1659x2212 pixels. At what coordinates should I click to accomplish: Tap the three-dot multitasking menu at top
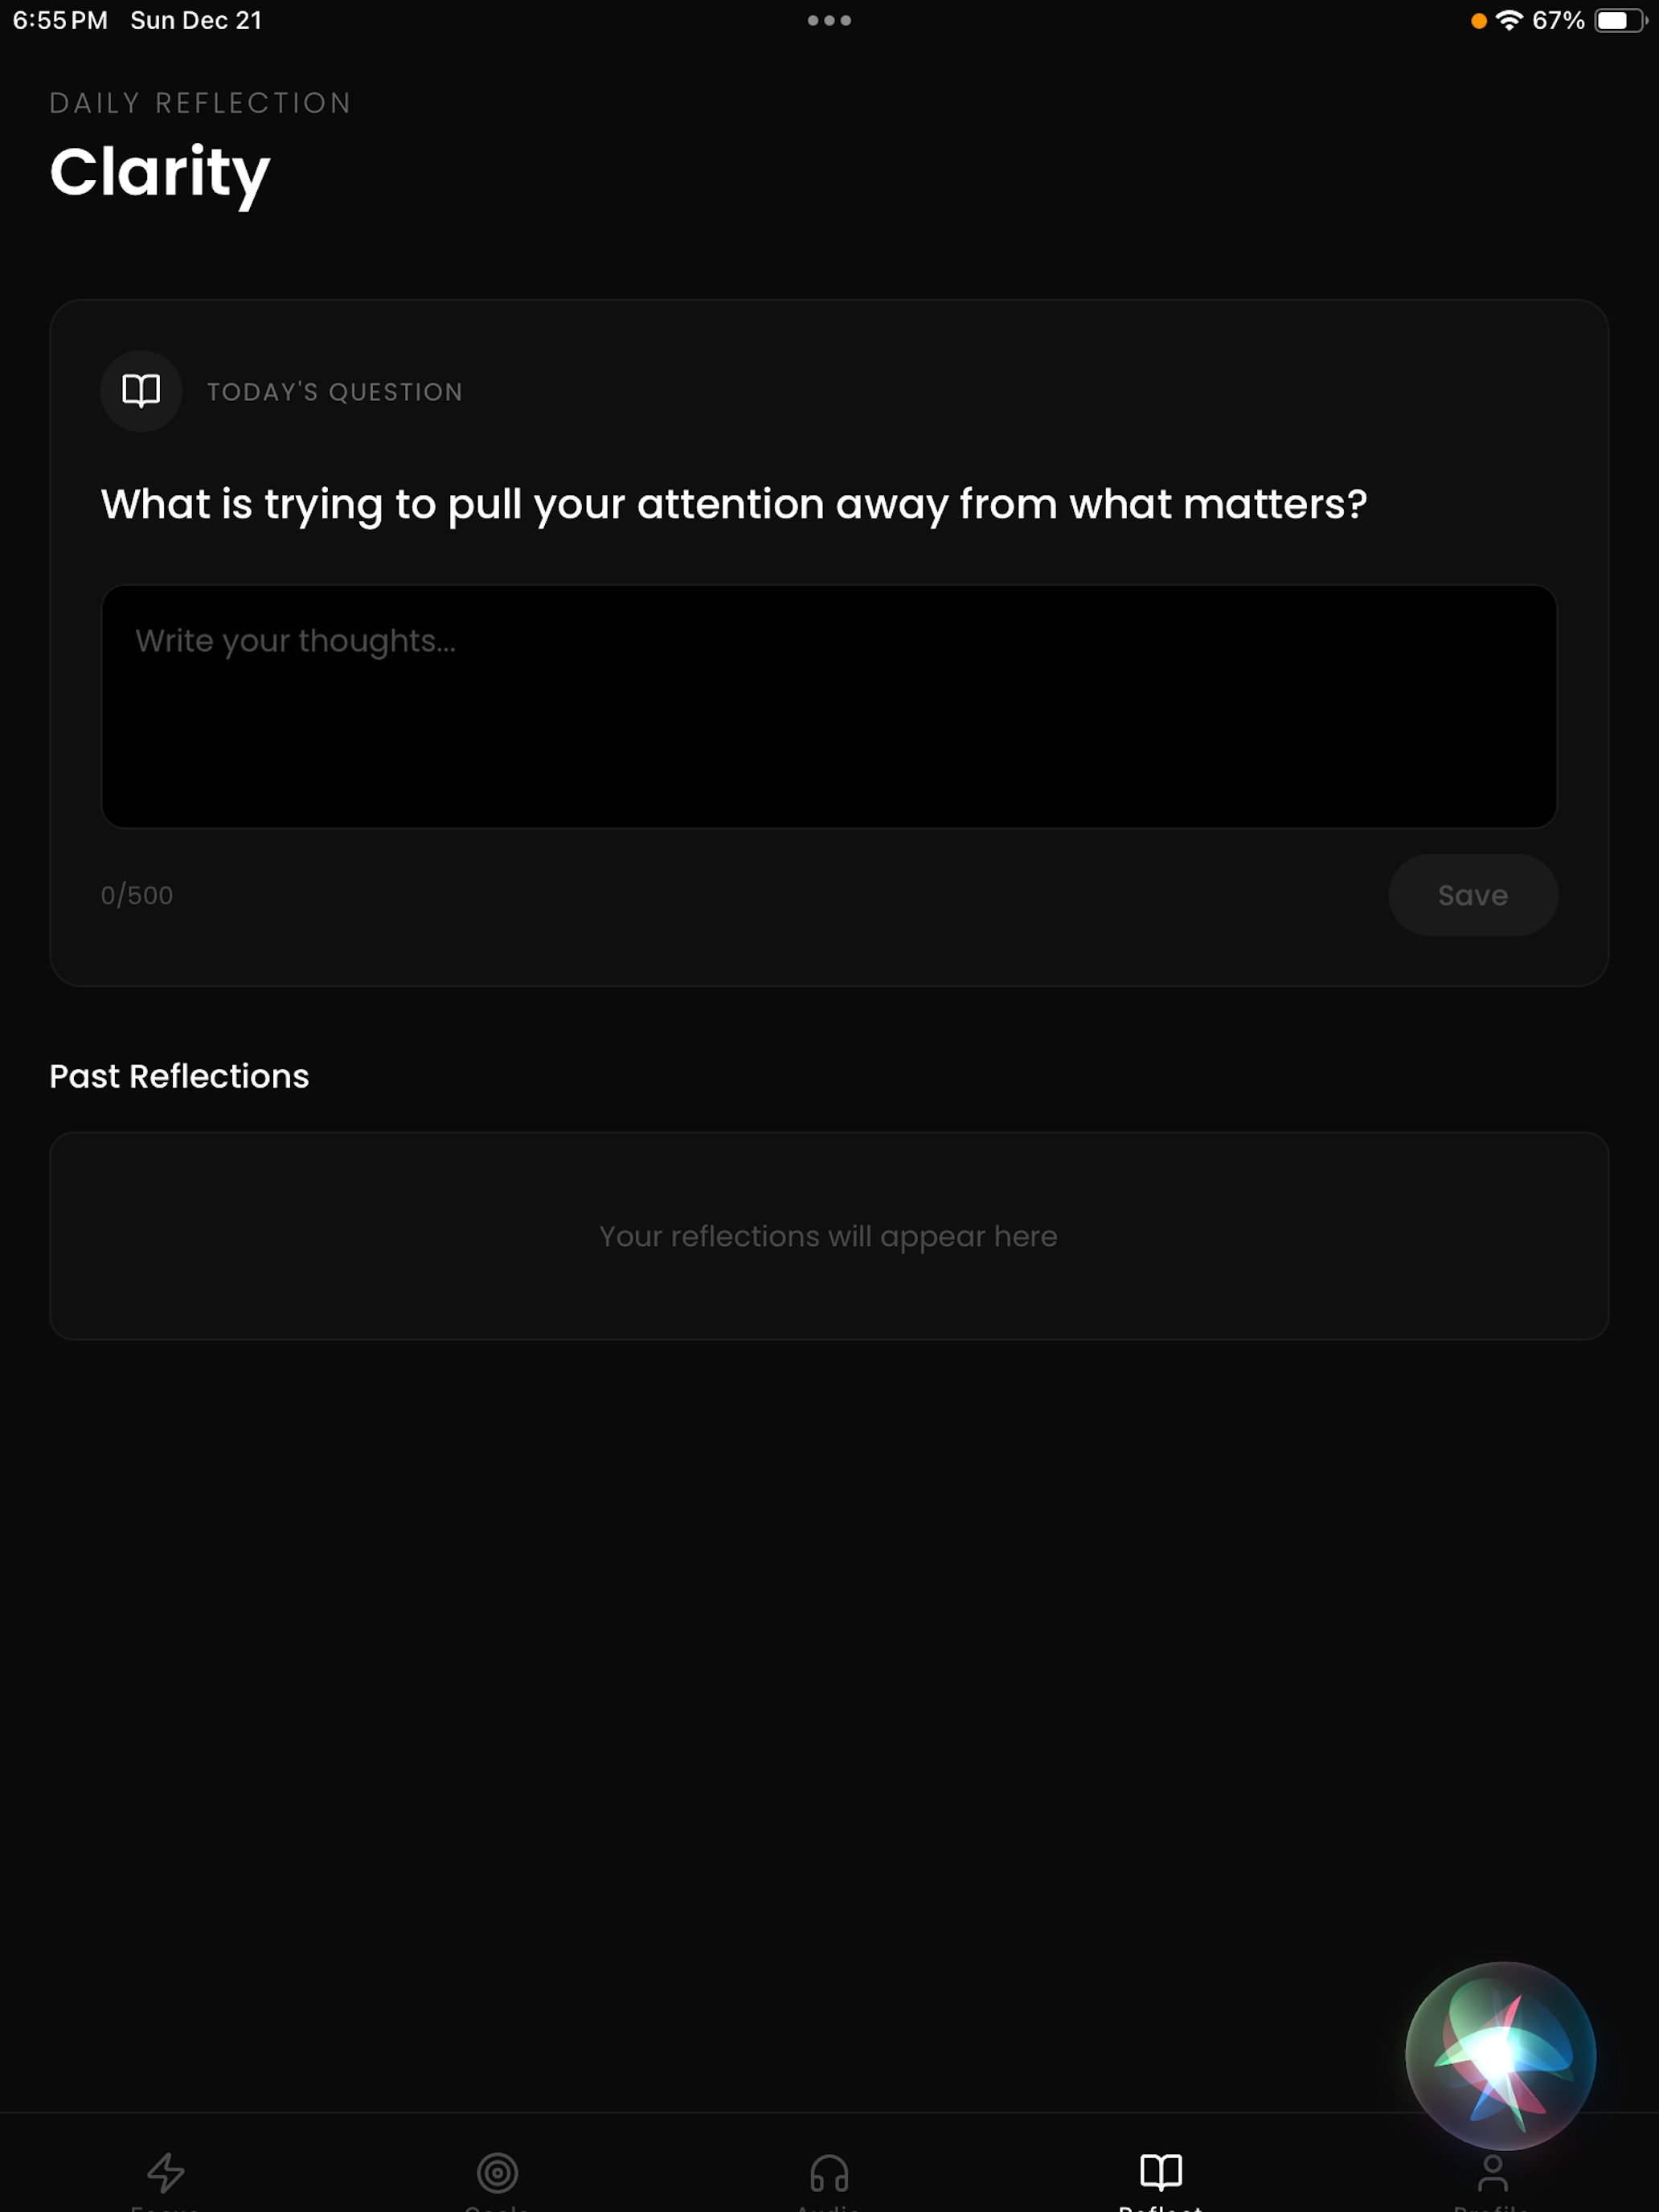(829, 20)
